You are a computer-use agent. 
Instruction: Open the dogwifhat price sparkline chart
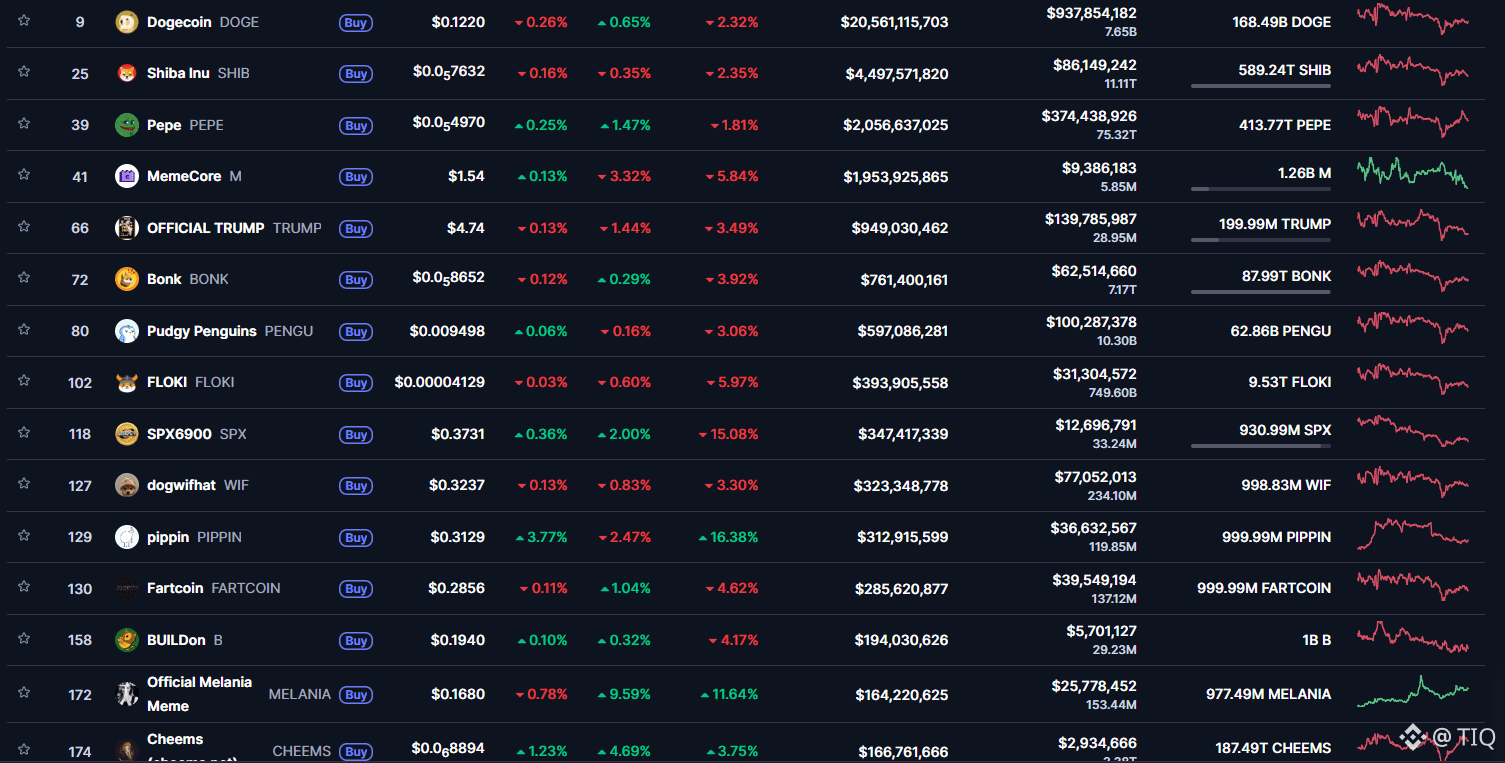click(1412, 481)
